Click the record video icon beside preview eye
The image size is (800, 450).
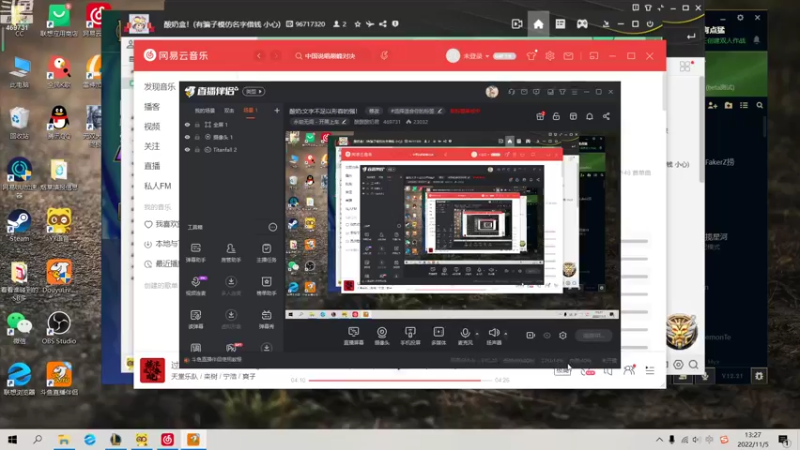pyautogui.click(x=530, y=335)
